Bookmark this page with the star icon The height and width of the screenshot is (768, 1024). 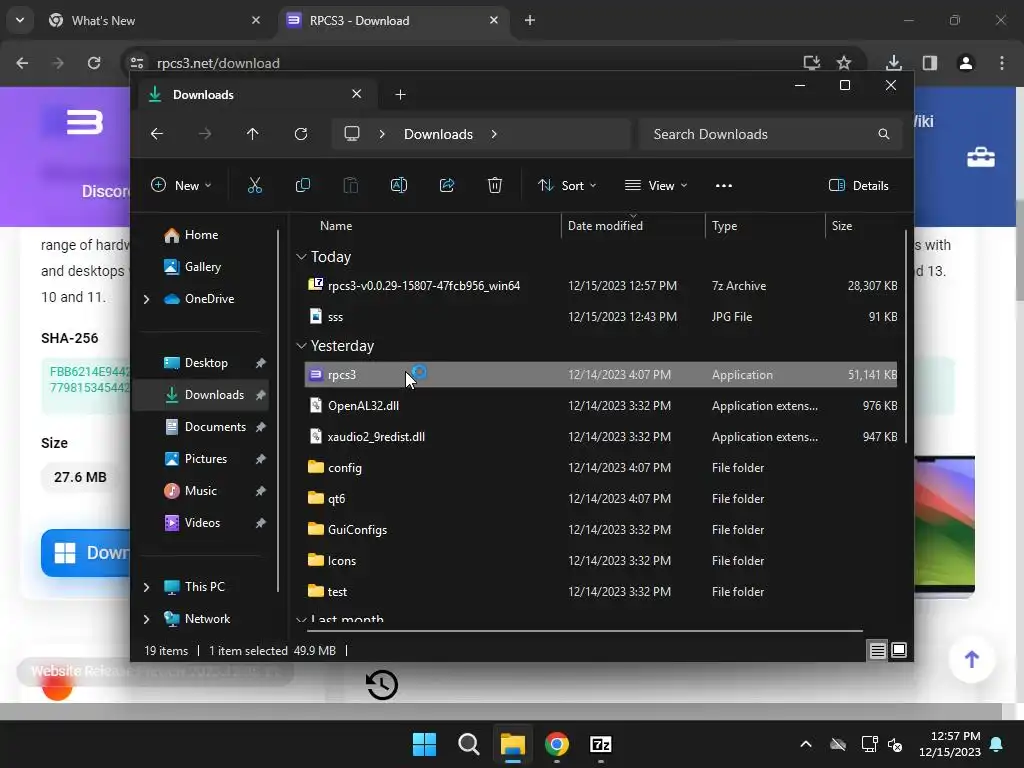[844, 63]
